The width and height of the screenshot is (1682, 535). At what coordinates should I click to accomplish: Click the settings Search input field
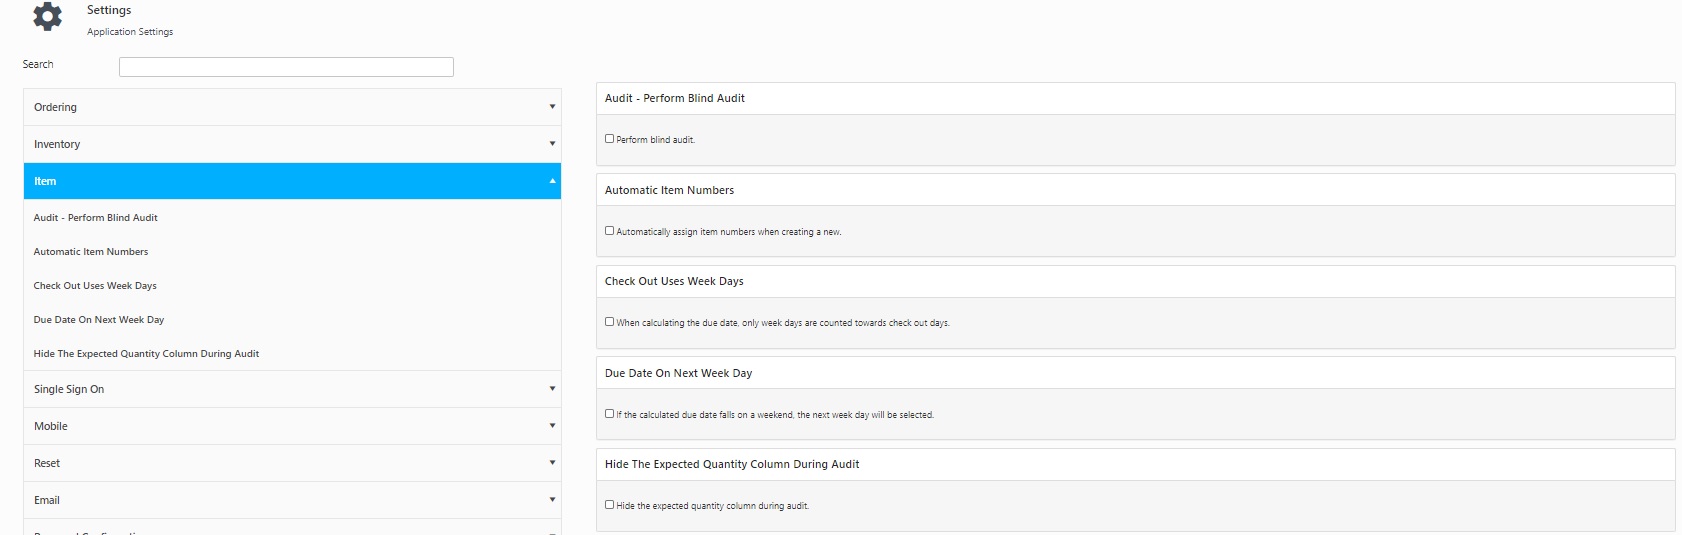(286, 67)
